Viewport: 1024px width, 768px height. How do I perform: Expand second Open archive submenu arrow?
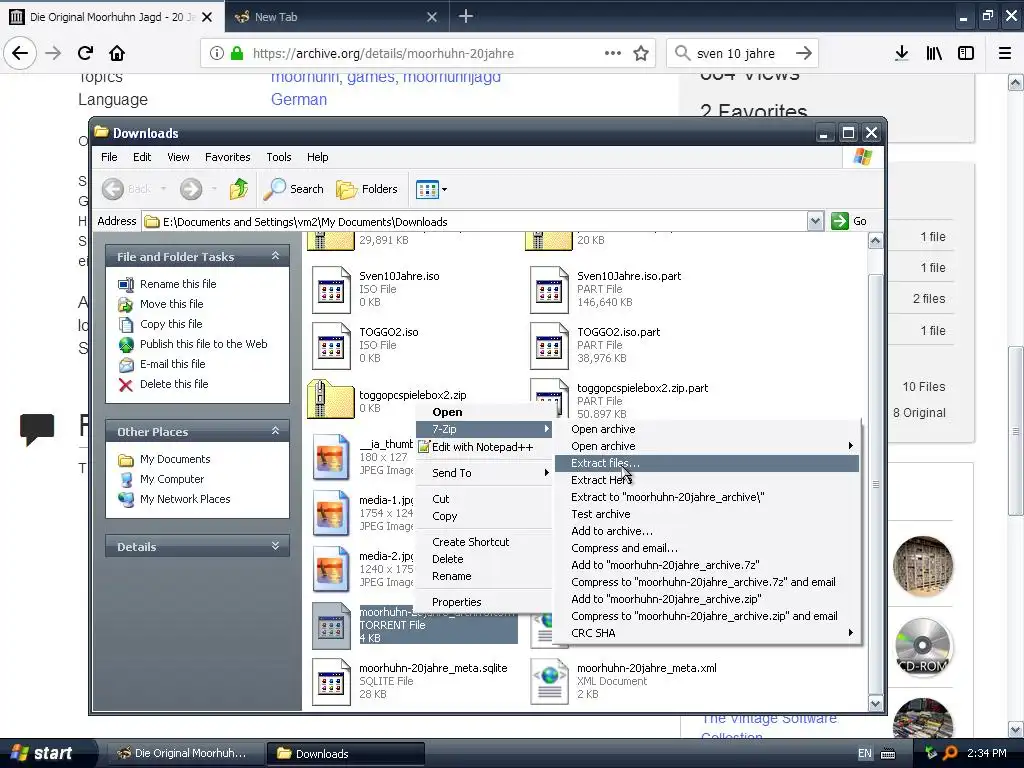pyautogui.click(x=850, y=446)
